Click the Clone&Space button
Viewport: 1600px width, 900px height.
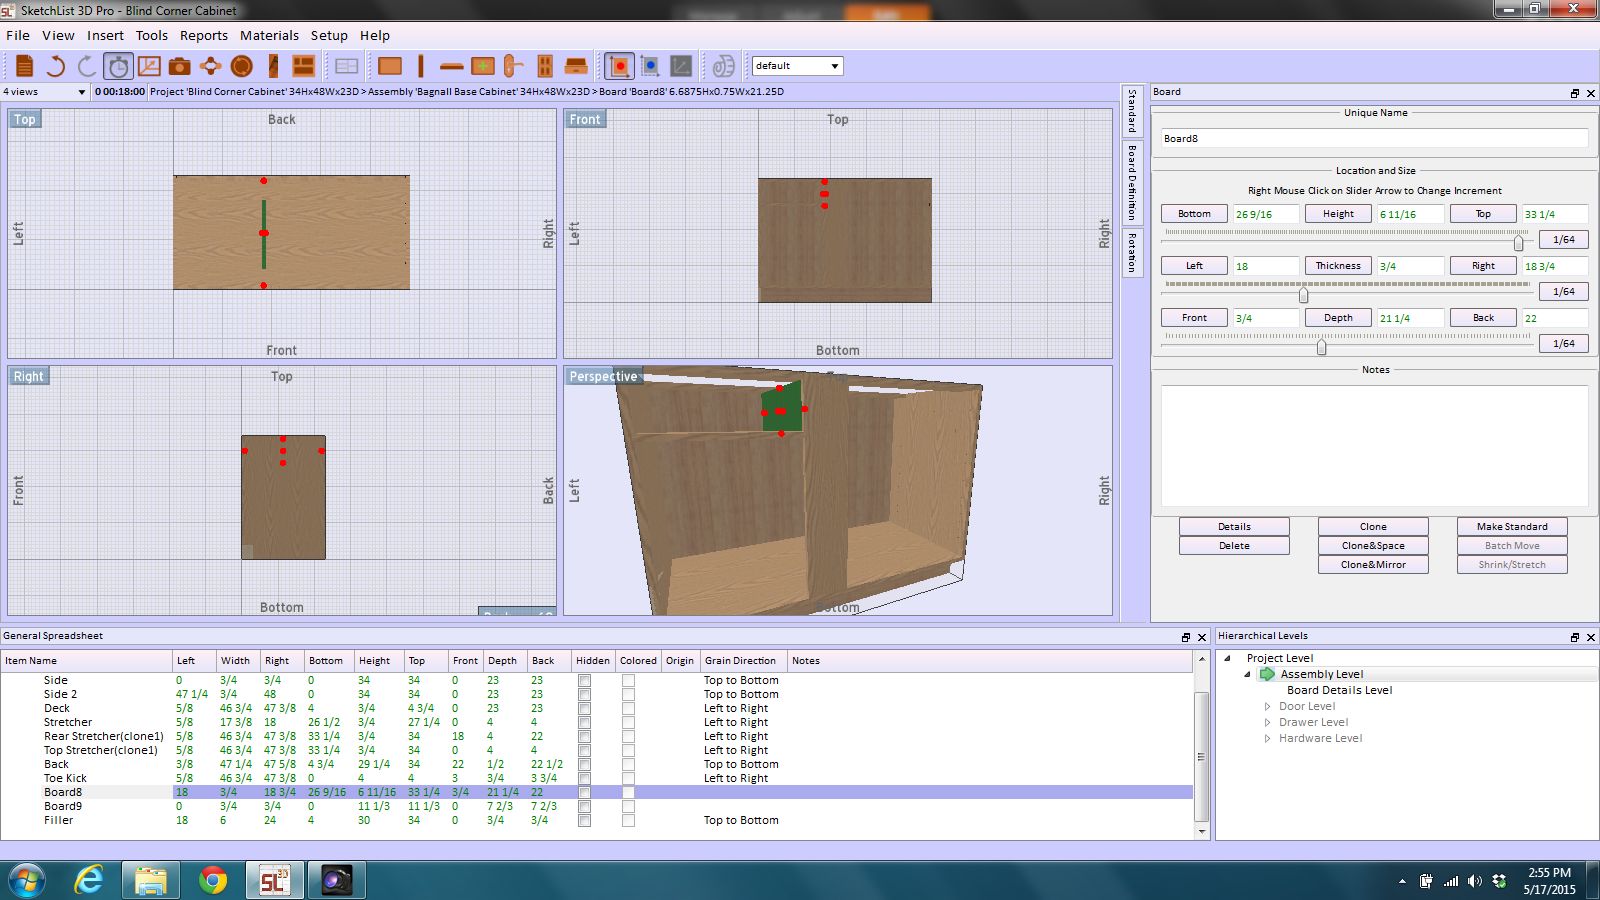pos(1373,546)
